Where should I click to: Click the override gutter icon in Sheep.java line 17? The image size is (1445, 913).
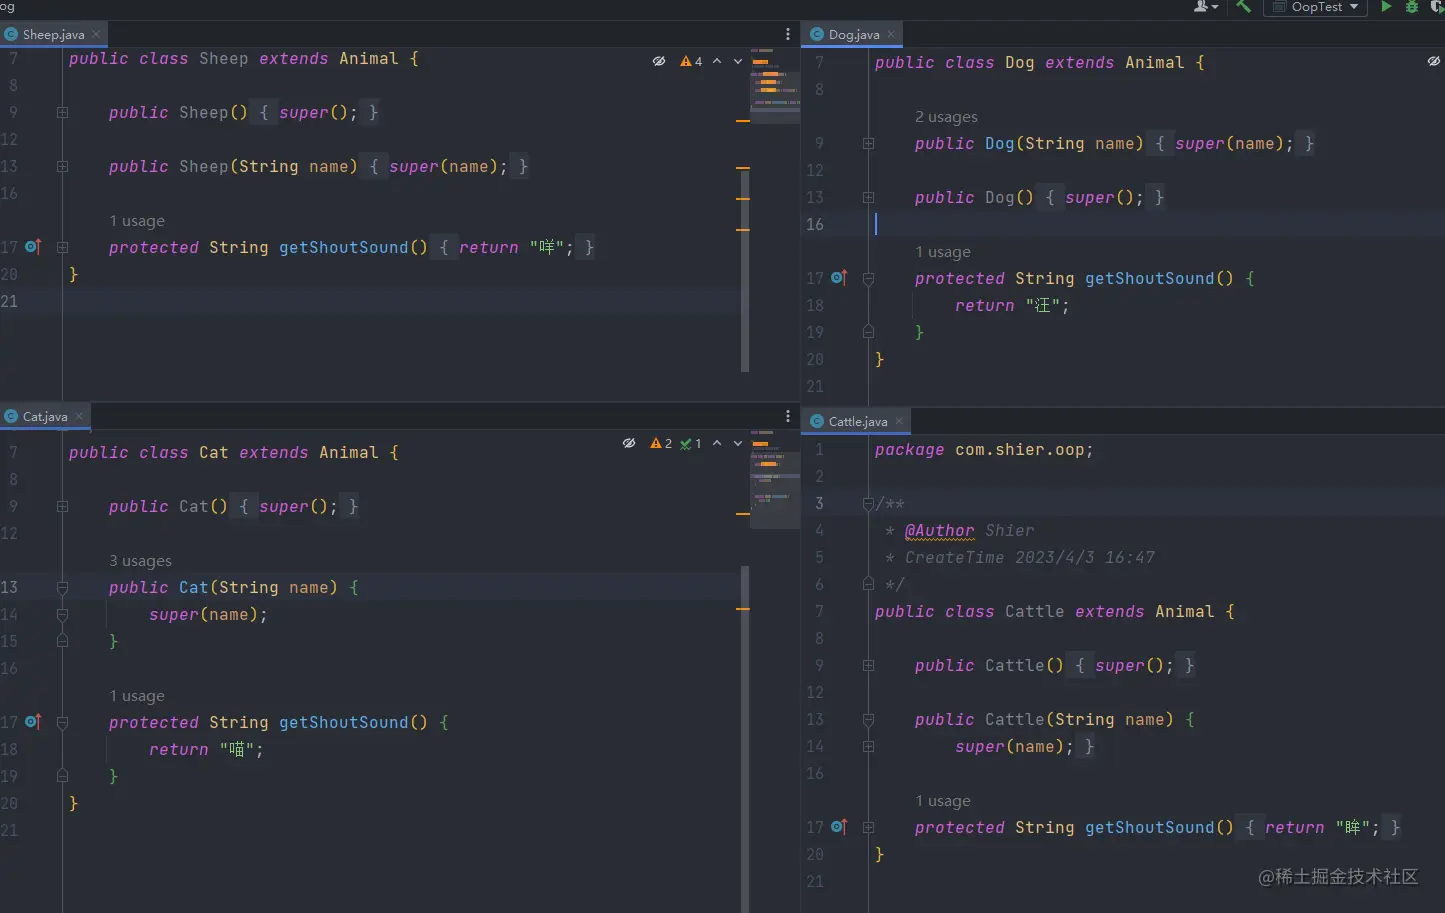click(33, 246)
